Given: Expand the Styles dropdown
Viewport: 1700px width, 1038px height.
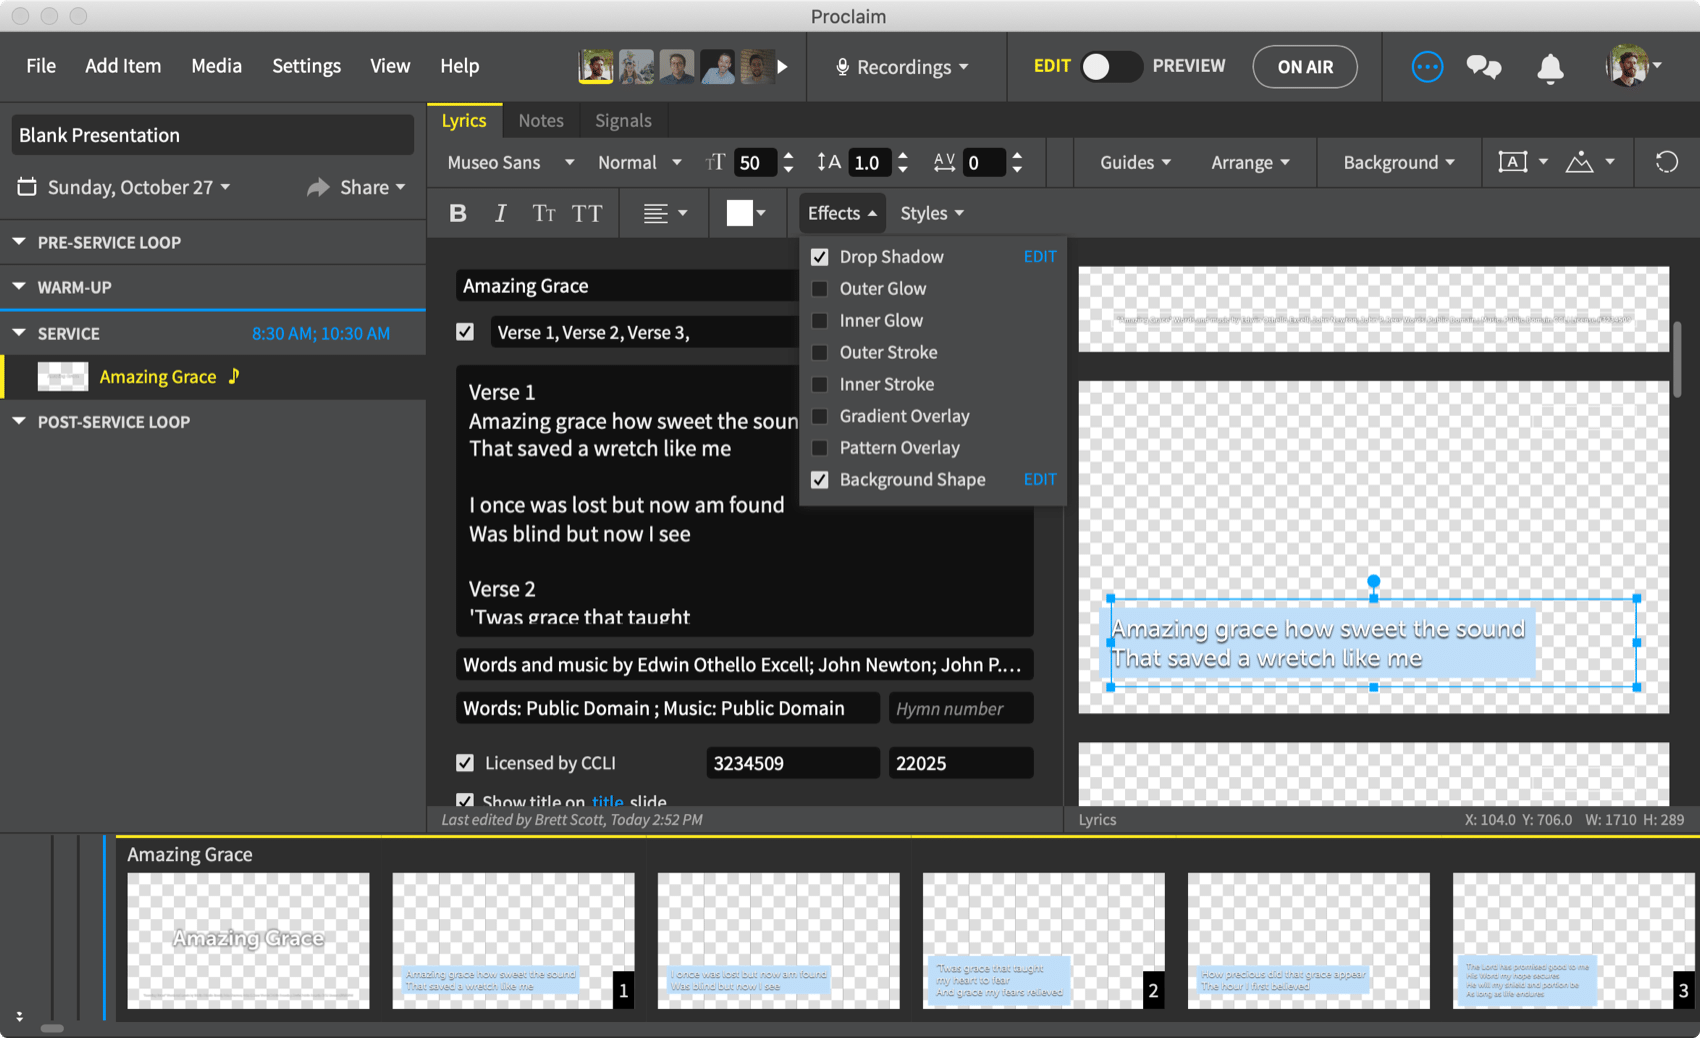Looking at the screenshot, I should click(x=931, y=213).
